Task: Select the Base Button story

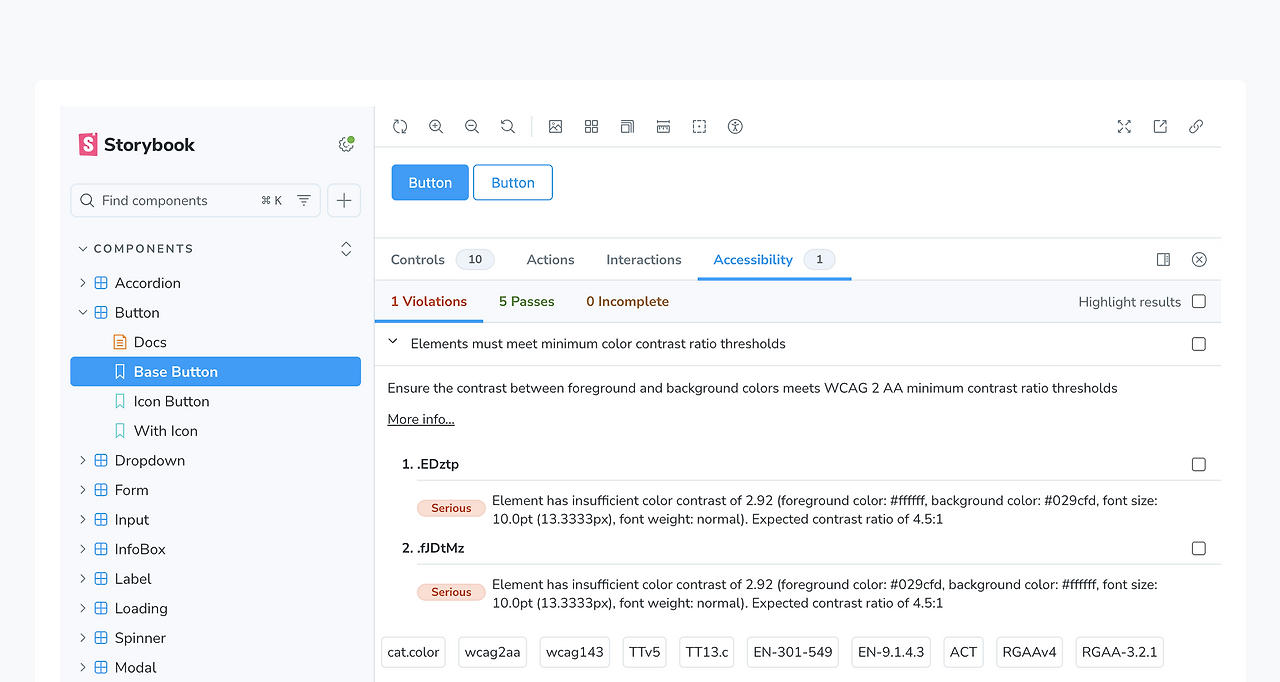Action: (215, 372)
